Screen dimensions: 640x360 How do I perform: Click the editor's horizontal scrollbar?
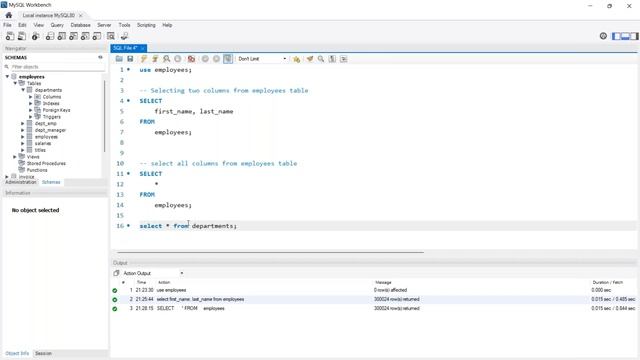pos(270,252)
